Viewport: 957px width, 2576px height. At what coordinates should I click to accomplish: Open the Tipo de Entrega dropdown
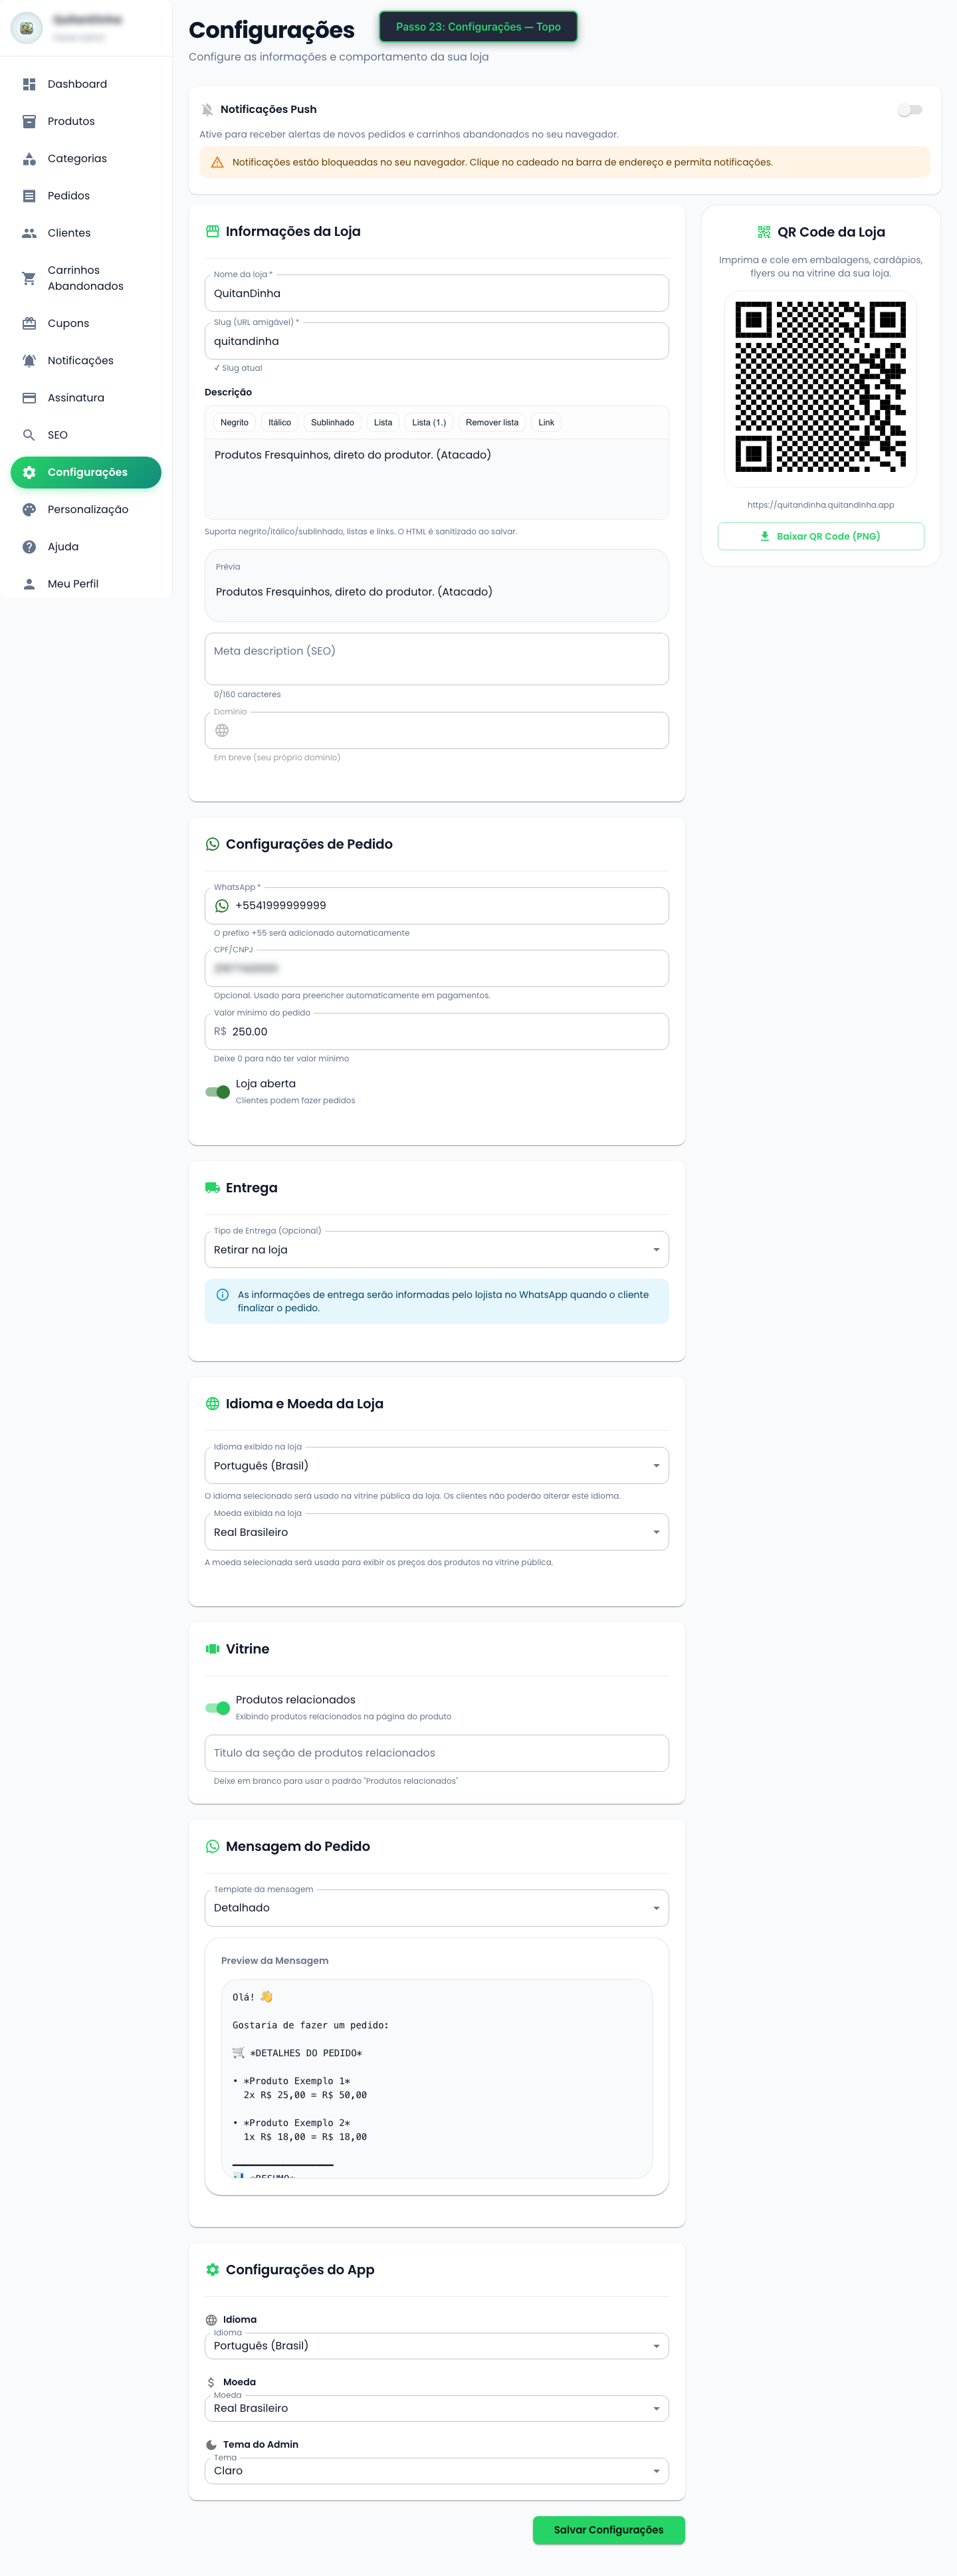click(x=655, y=1249)
